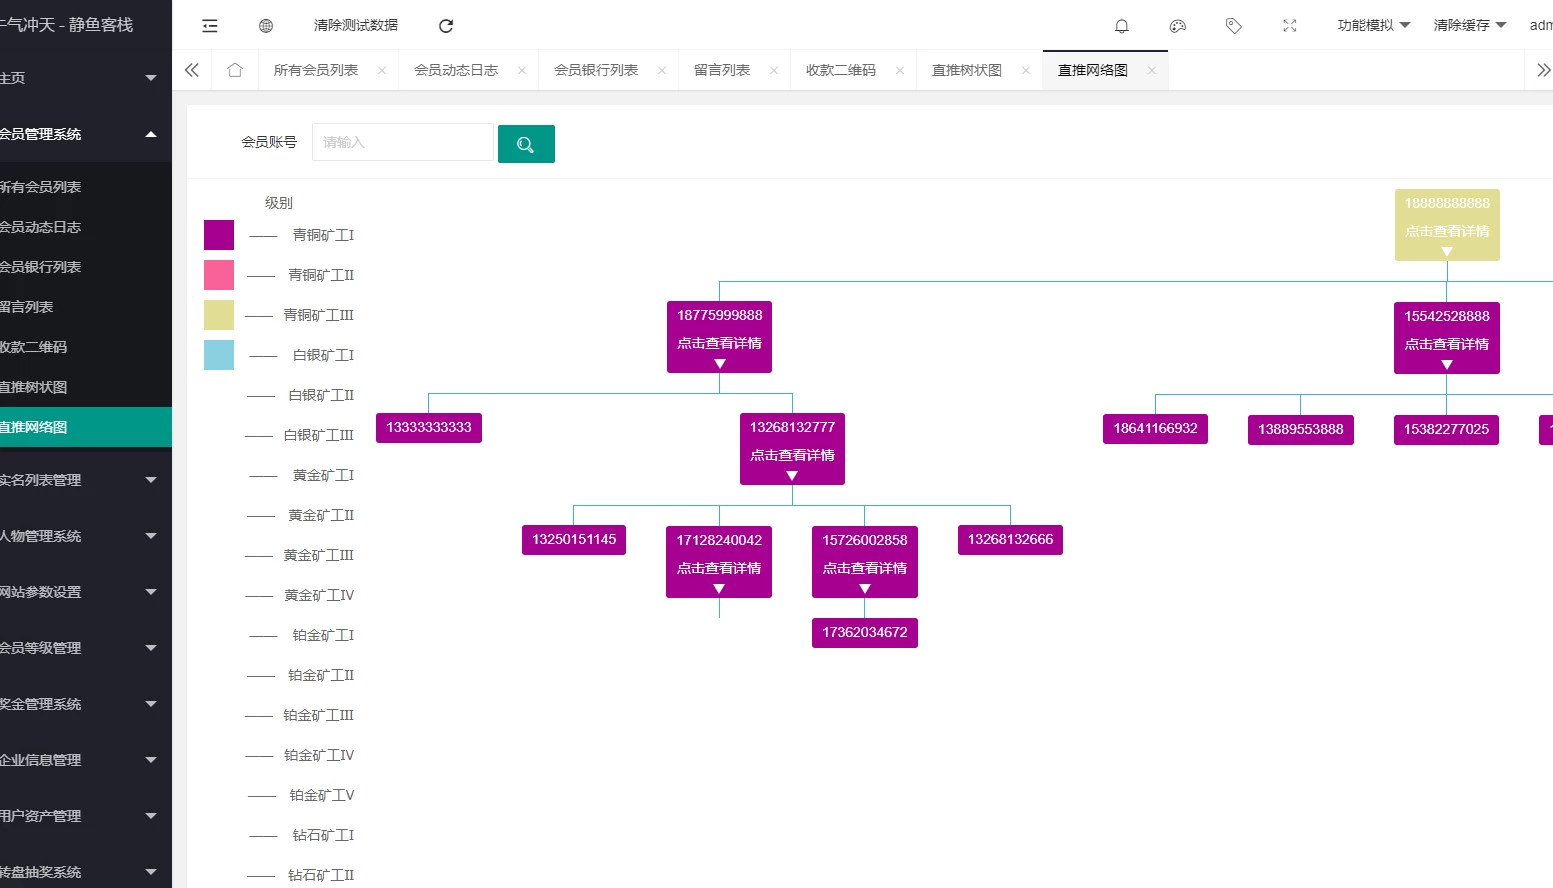The width and height of the screenshot is (1553, 888).
Task: Open the notification bell icon
Action: click(1122, 26)
